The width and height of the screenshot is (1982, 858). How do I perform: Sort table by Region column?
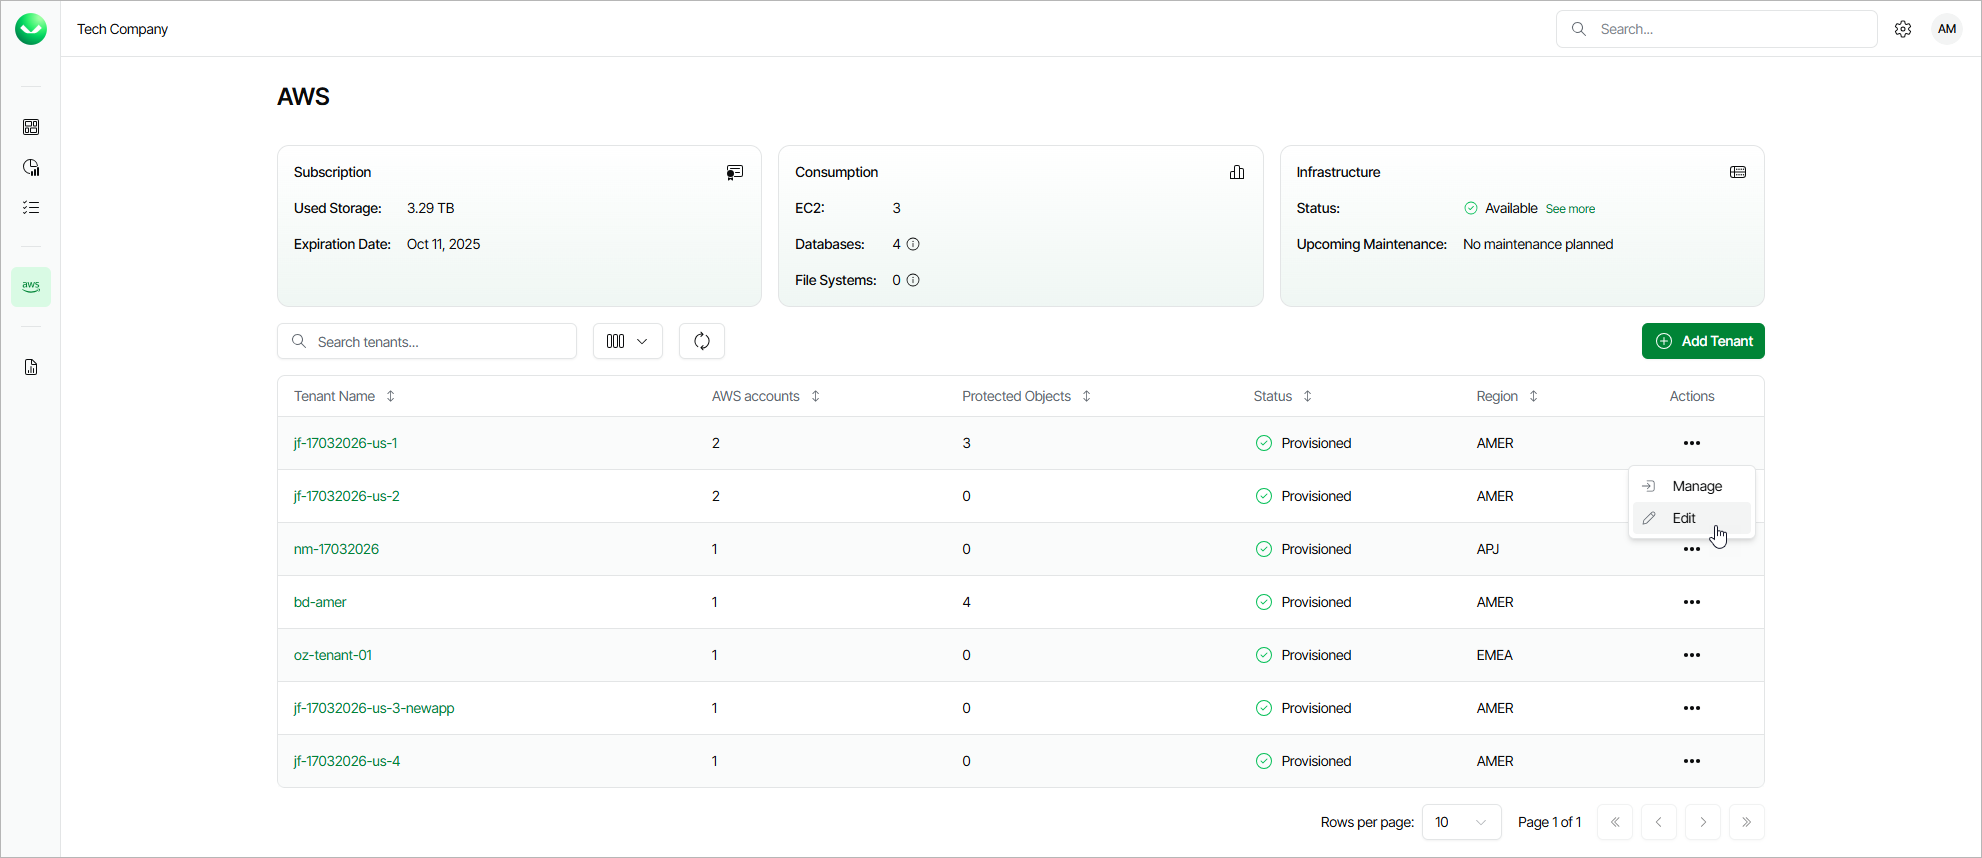(1533, 396)
